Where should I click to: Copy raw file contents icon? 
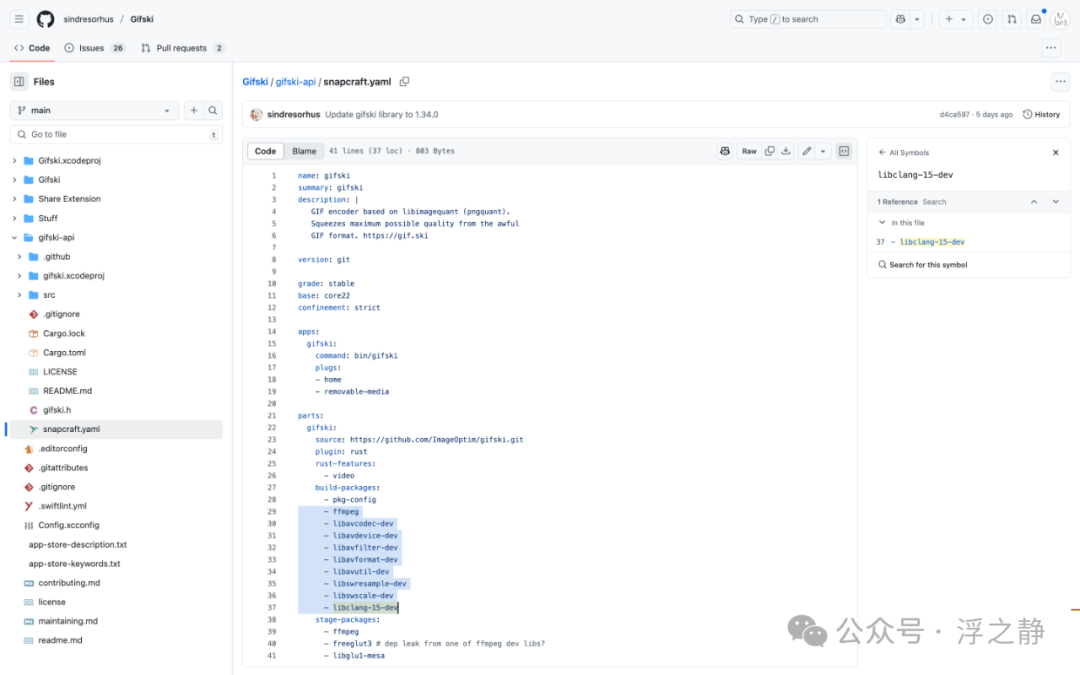pos(769,151)
